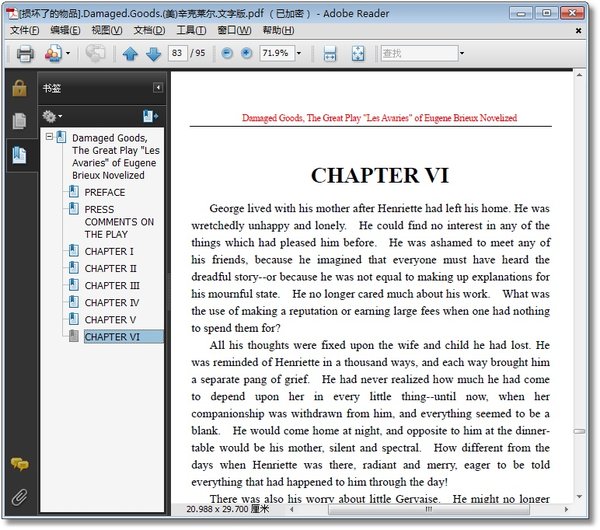Screen dimensions: 600x530
Task: Open the dropdown arrow next to collaborate icon
Action: tap(68, 53)
